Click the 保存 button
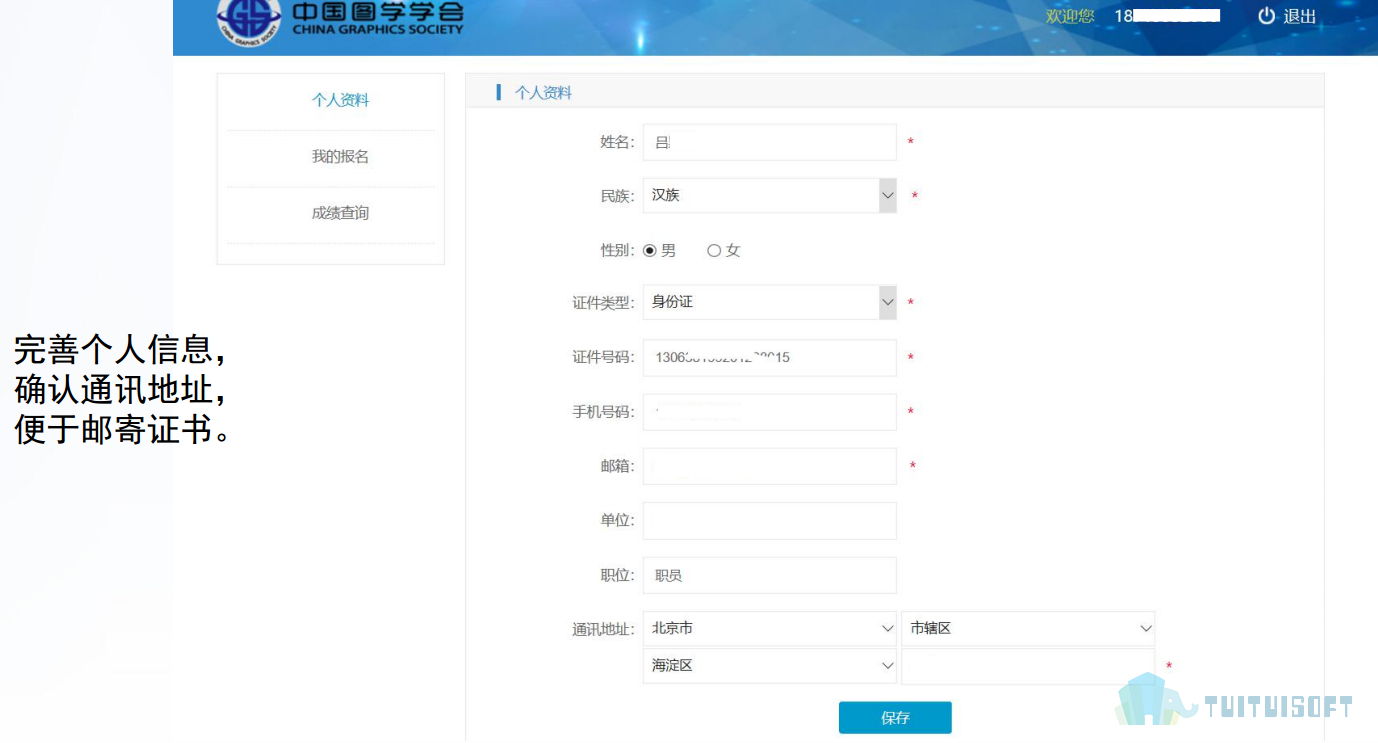Image resolution: width=1378 pixels, height=743 pixels. 895,718
